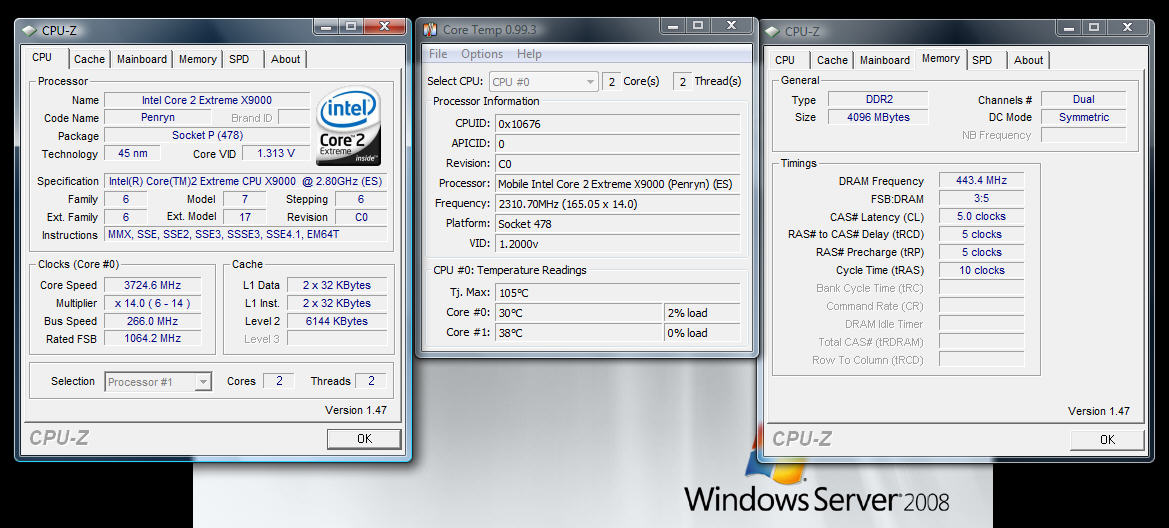This screenshot has height=528, width=1169.
Task: Click OK in the left CPU-Z window
Action: 364,439
